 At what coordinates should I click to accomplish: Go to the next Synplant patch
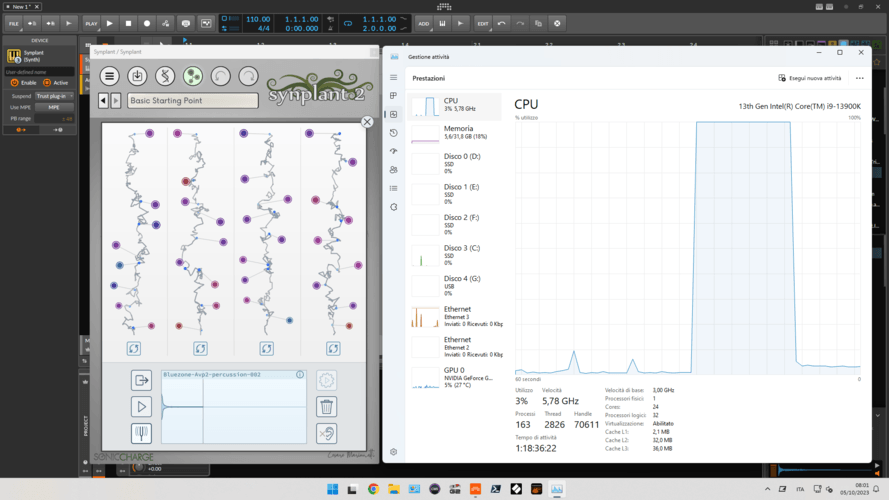(x=116, y=101)
